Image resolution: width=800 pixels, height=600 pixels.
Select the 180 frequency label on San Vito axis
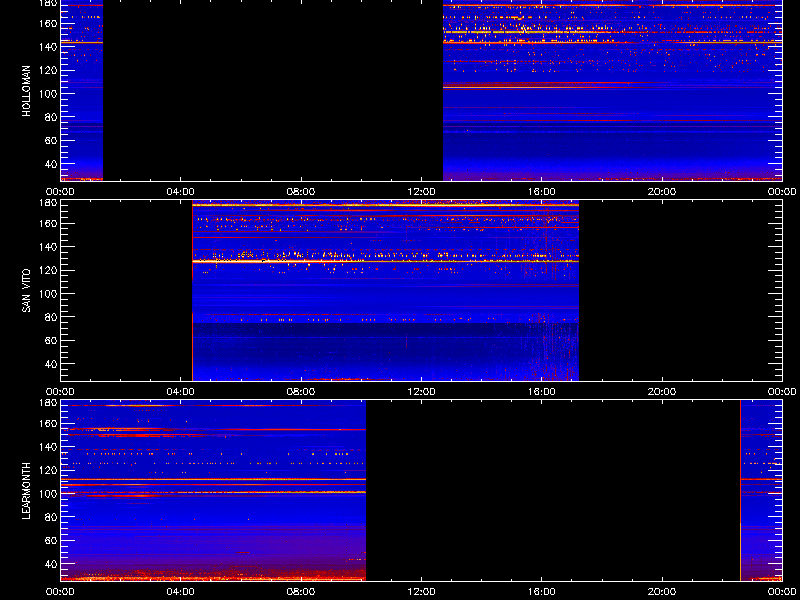point(47,203)
